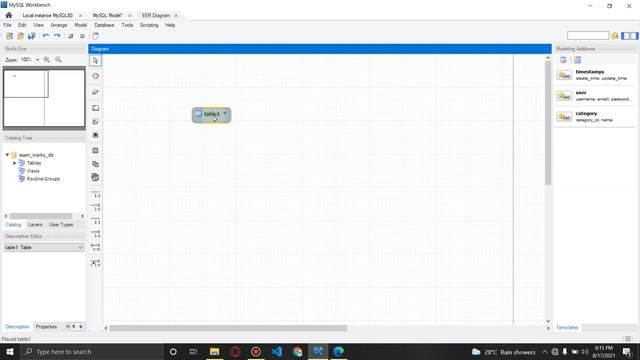Open the Zoom percentage dropdown
Image resolution: width=640 pixels, height=360 pixels.
click(38, 60)
